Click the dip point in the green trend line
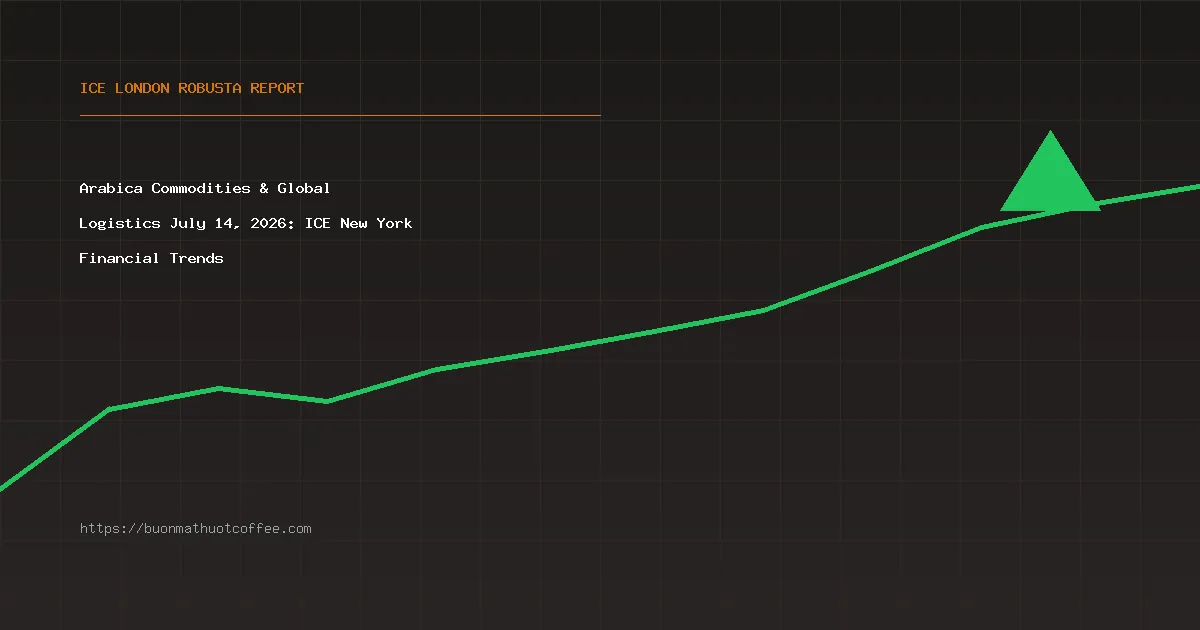This screenshot has height=630, width=1200. [x=327, y=401]
